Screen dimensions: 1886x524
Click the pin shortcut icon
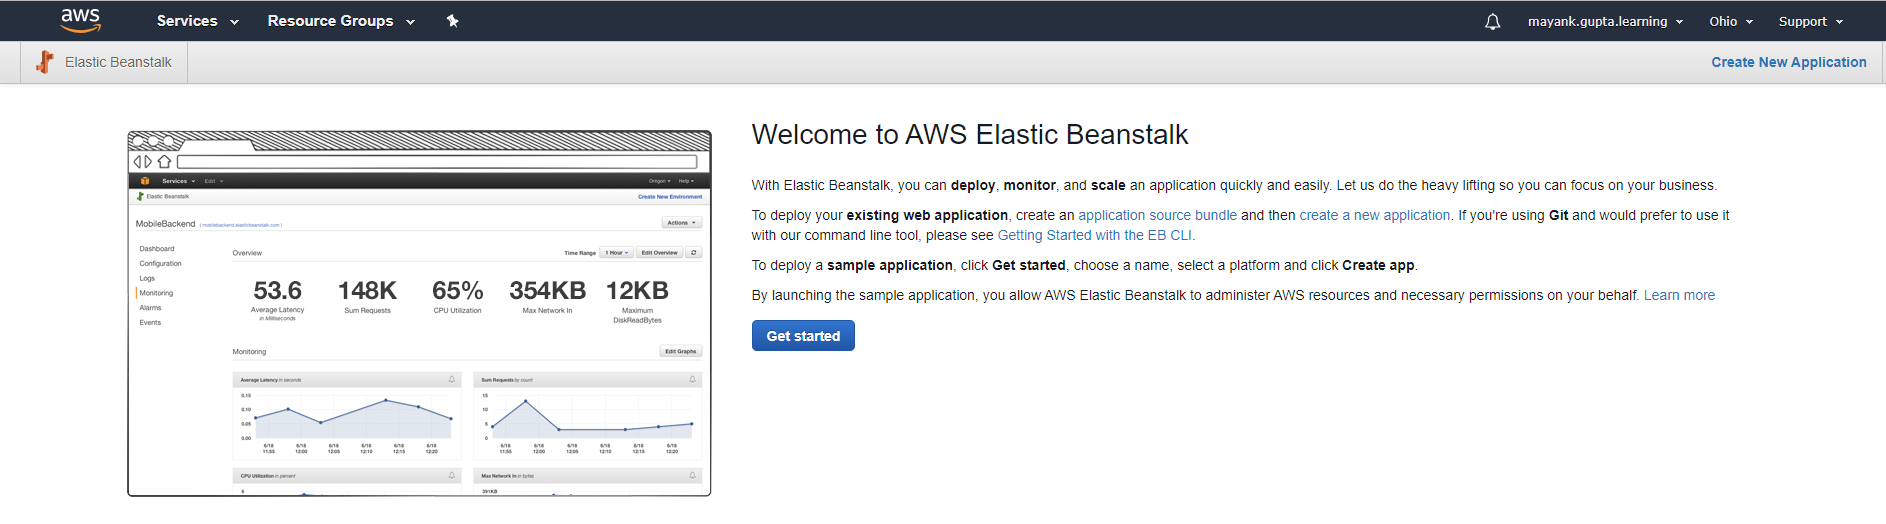click(452, 21)
